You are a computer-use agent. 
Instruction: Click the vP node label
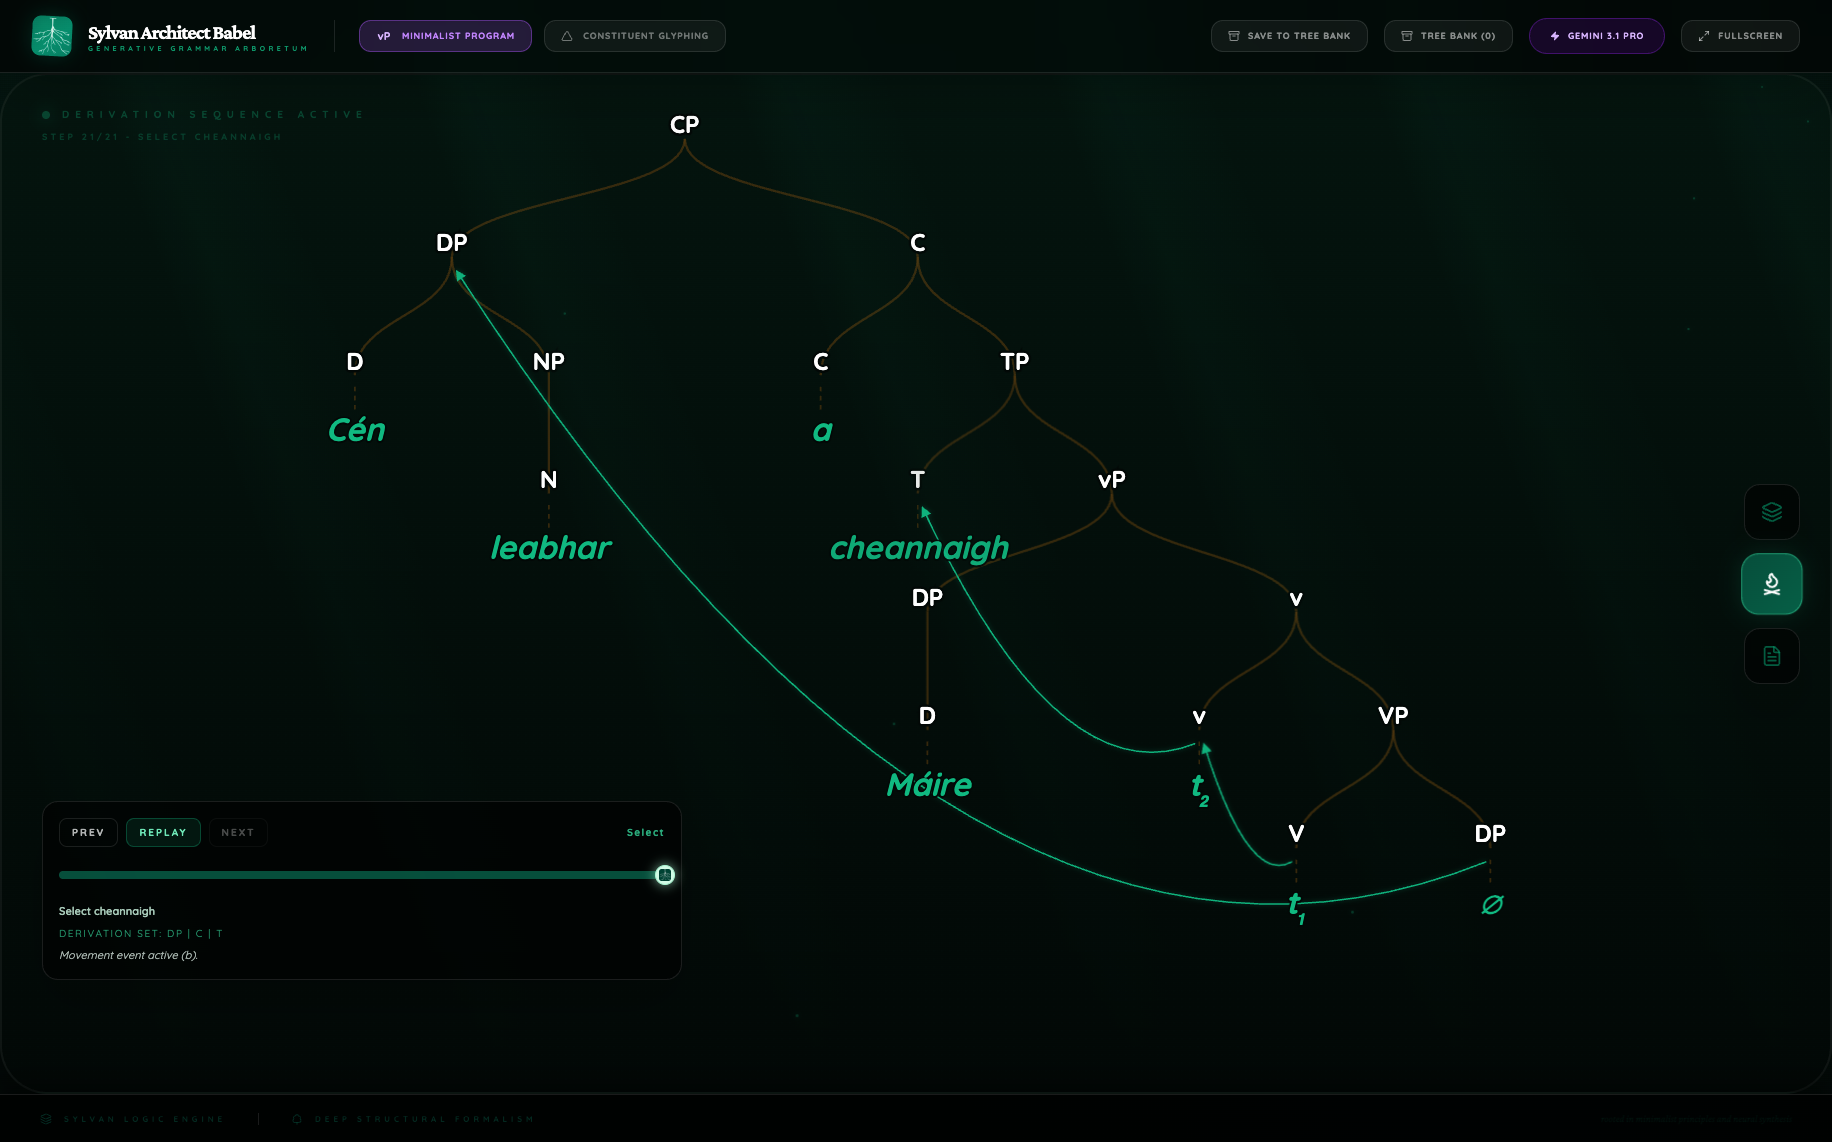coord(1111,480)
